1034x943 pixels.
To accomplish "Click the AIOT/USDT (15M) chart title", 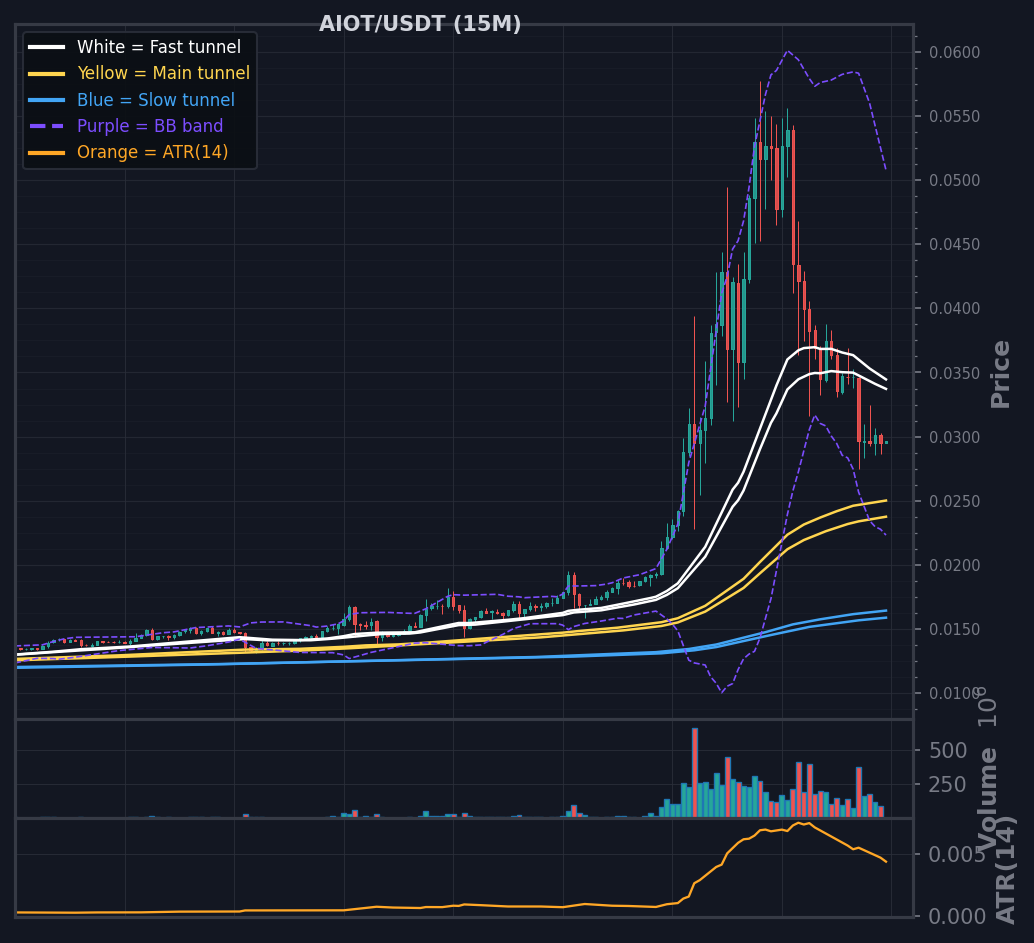I will (420, 24).
